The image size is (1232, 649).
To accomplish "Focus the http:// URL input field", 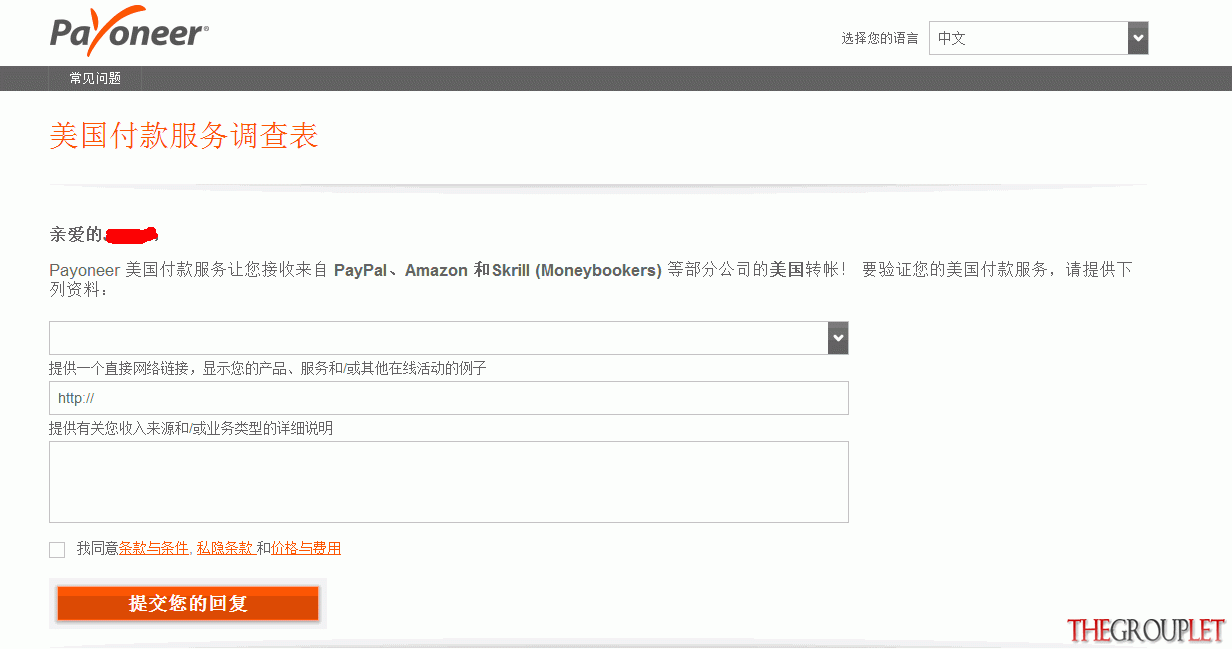I will point(448,398).
